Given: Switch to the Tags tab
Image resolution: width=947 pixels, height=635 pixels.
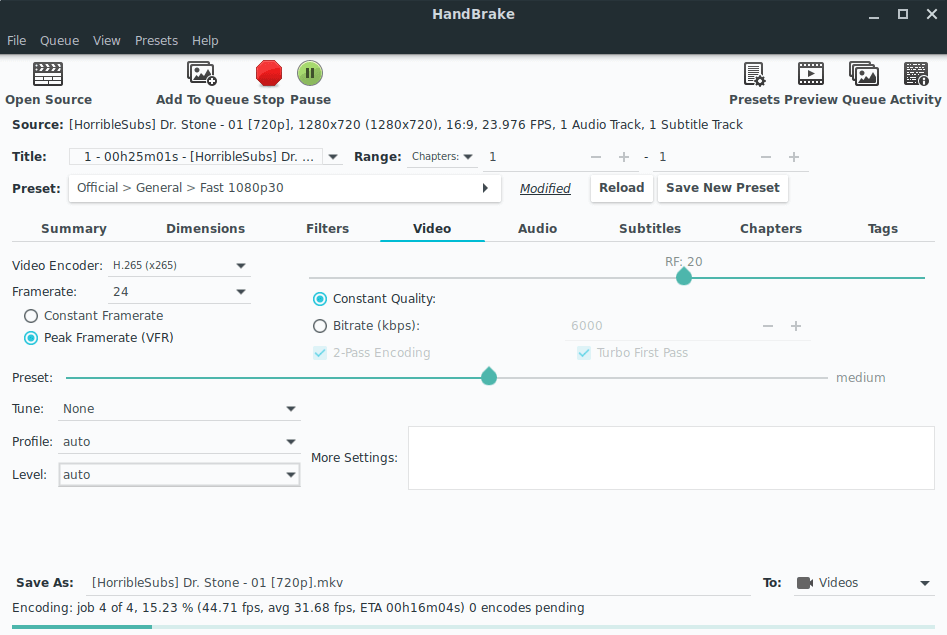Looking at the screenshot, I should [x=882, y=229].
